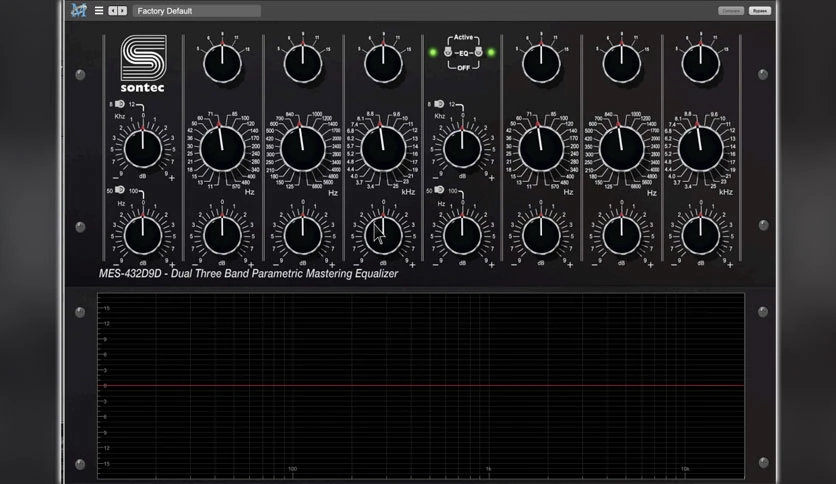Click the Compare button
Screen dimensions: 836x484
point(730,11)
